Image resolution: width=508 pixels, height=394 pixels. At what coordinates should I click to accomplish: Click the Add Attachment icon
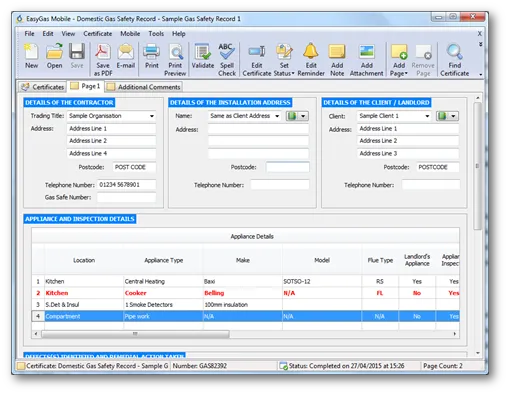tap(366, 60)
